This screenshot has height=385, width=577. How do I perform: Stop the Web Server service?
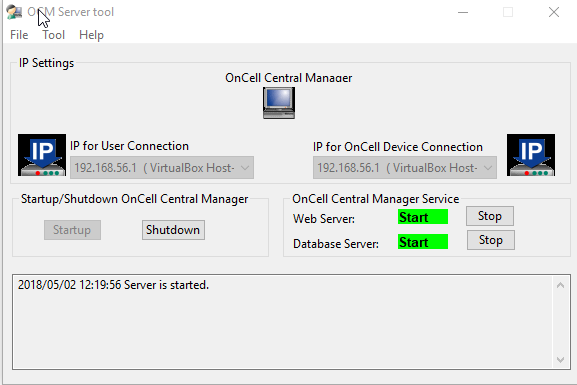(x=490, y=216)
